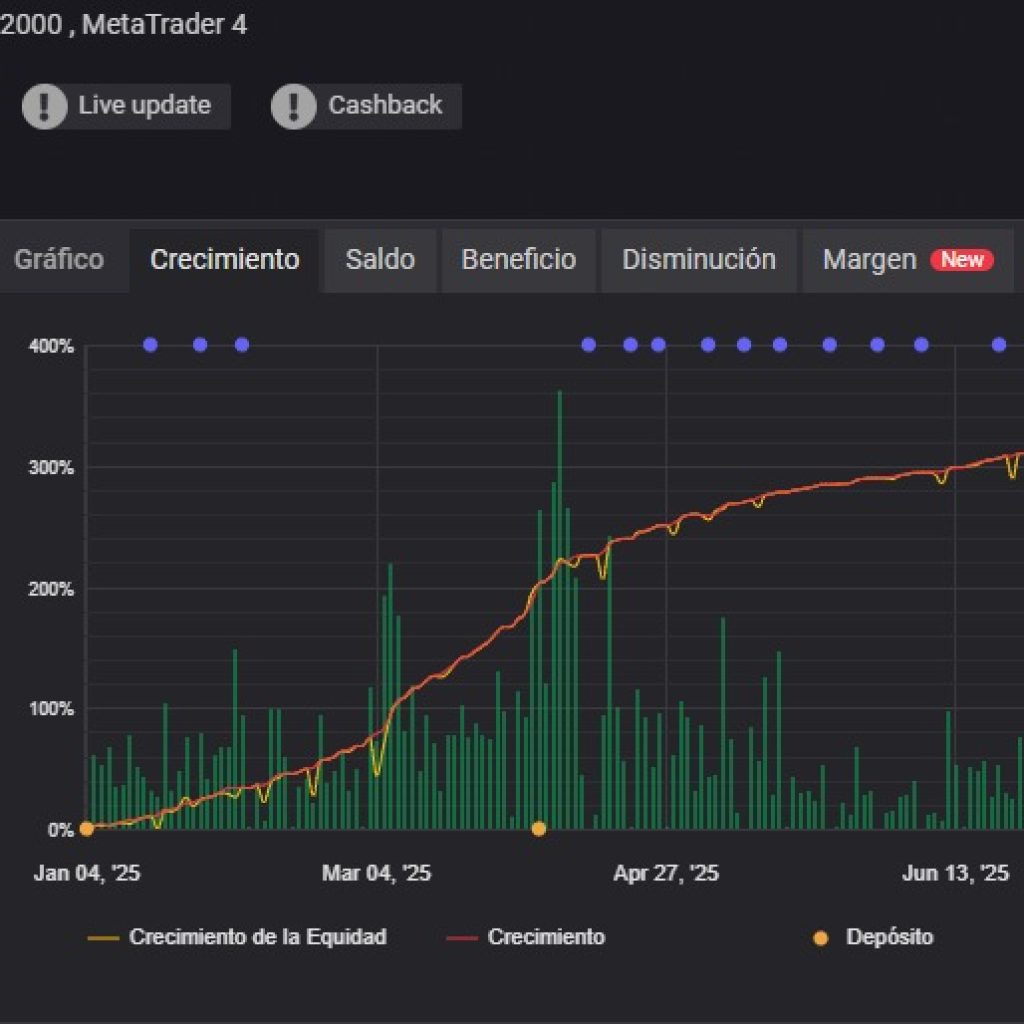Select the active Crecimiento tab
Viewport: 1024px width, 1024px height.
(x=224, y=260)
